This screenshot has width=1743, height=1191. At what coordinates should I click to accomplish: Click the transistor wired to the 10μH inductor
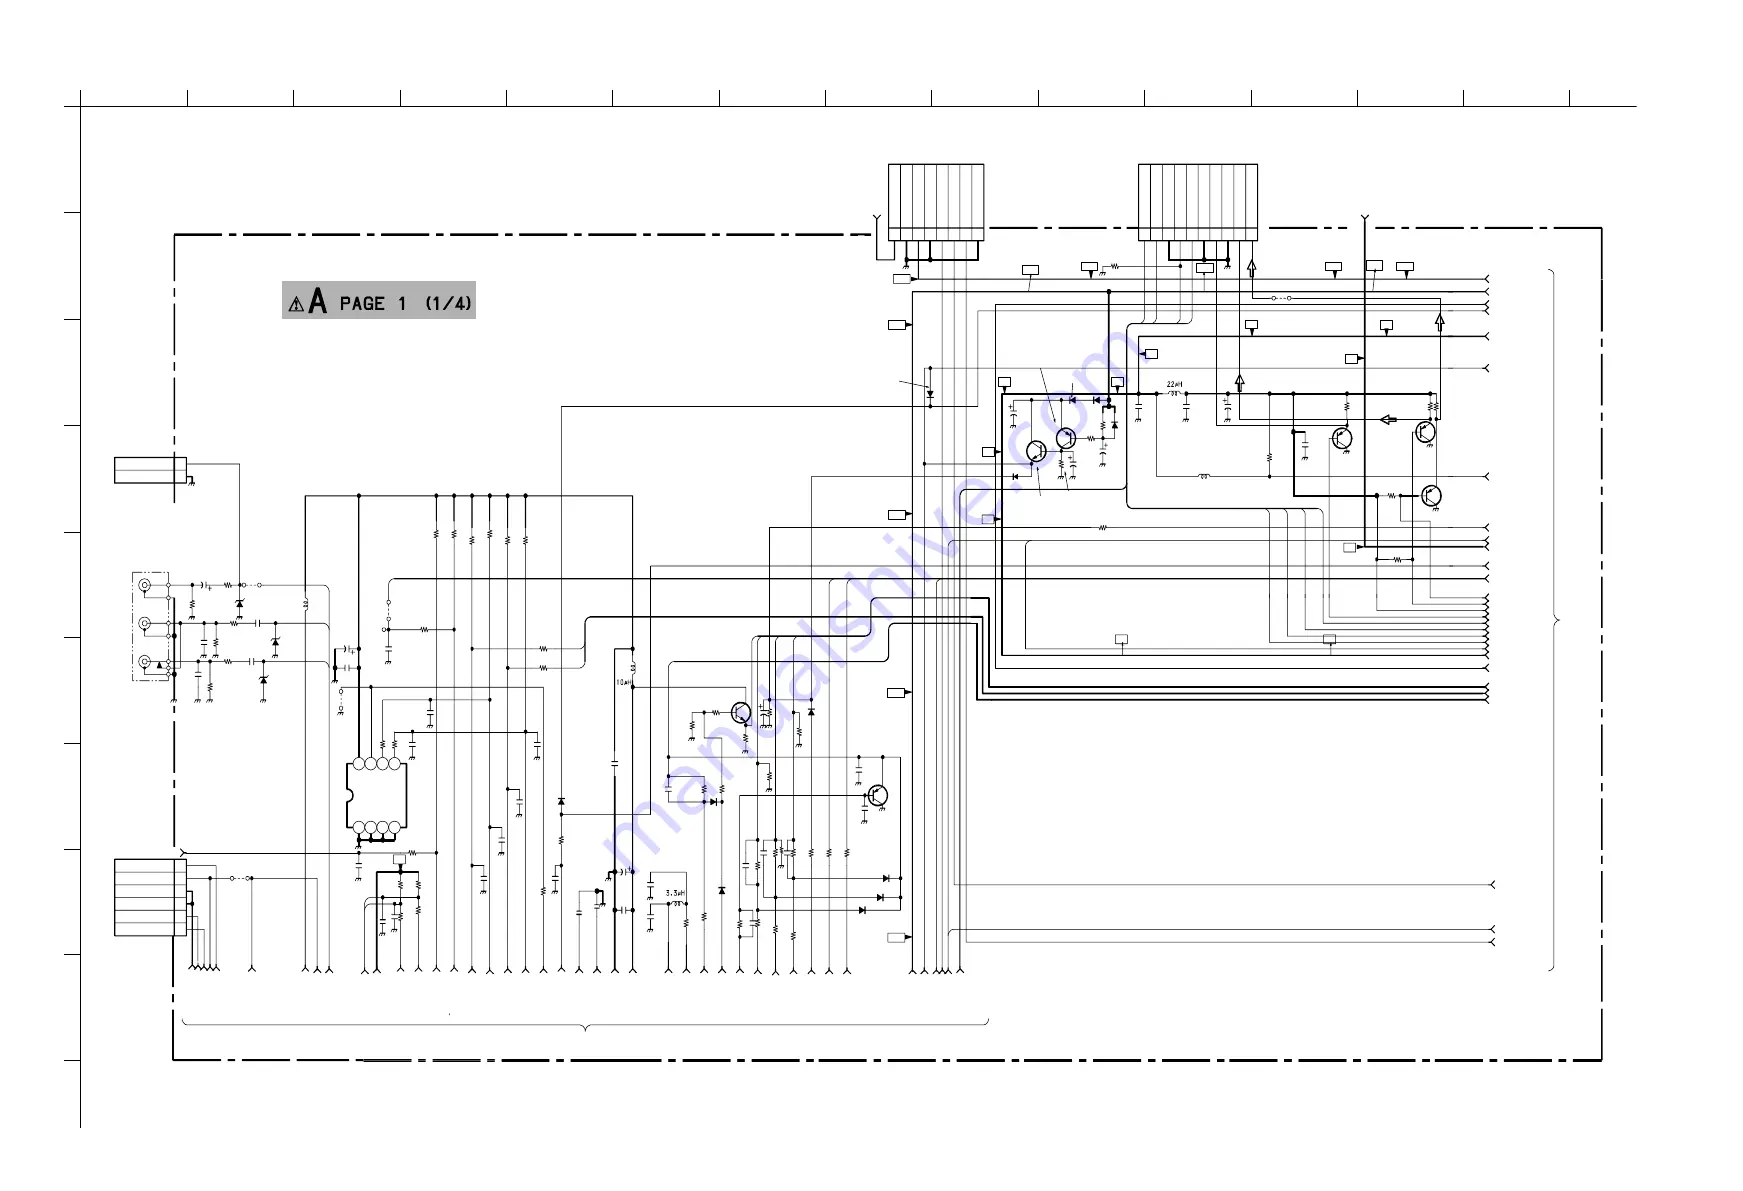741,712
